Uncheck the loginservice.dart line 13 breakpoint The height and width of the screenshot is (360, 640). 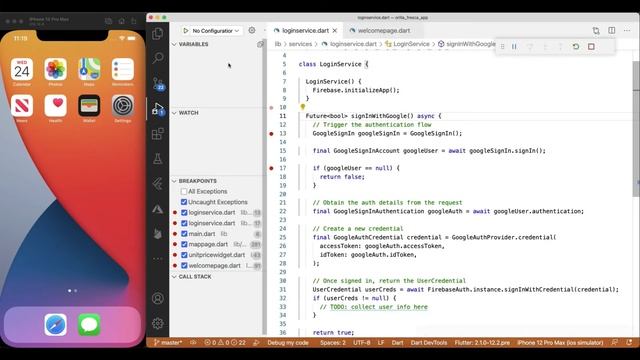pos(184,213)
